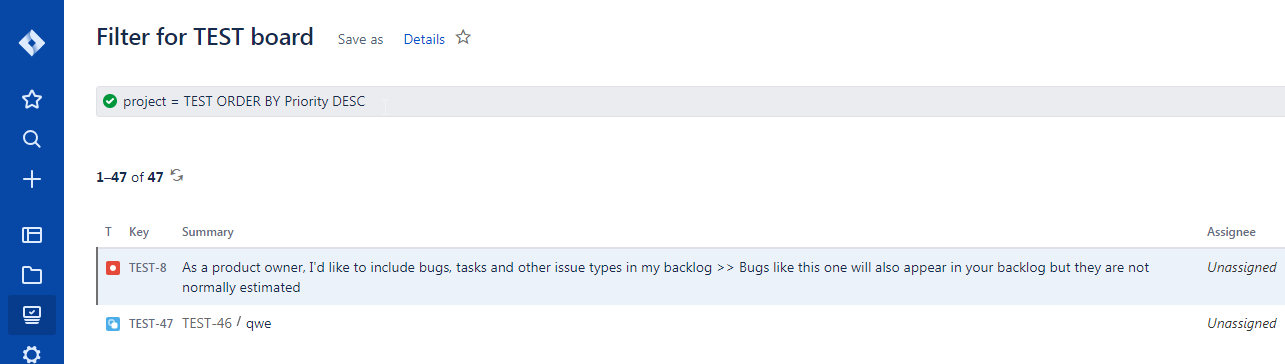Open the TEST-47 issue key
1285x364 pixels.
pyautogui.click(x=151, y=324)
